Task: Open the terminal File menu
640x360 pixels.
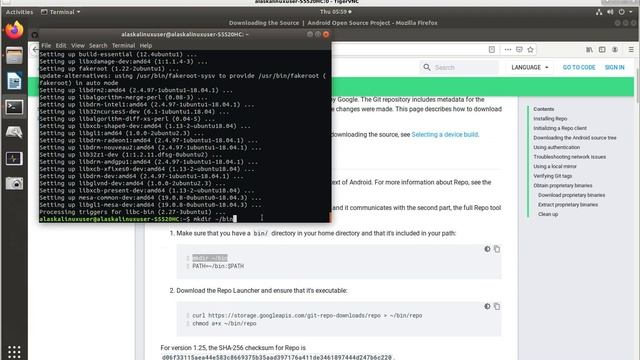Action: pyautogui.click(x=46, y=45)
